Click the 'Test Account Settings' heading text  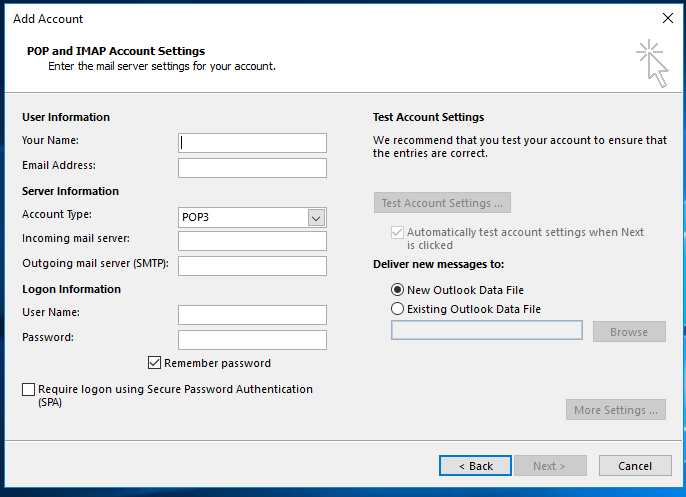(x=428, y=117)
